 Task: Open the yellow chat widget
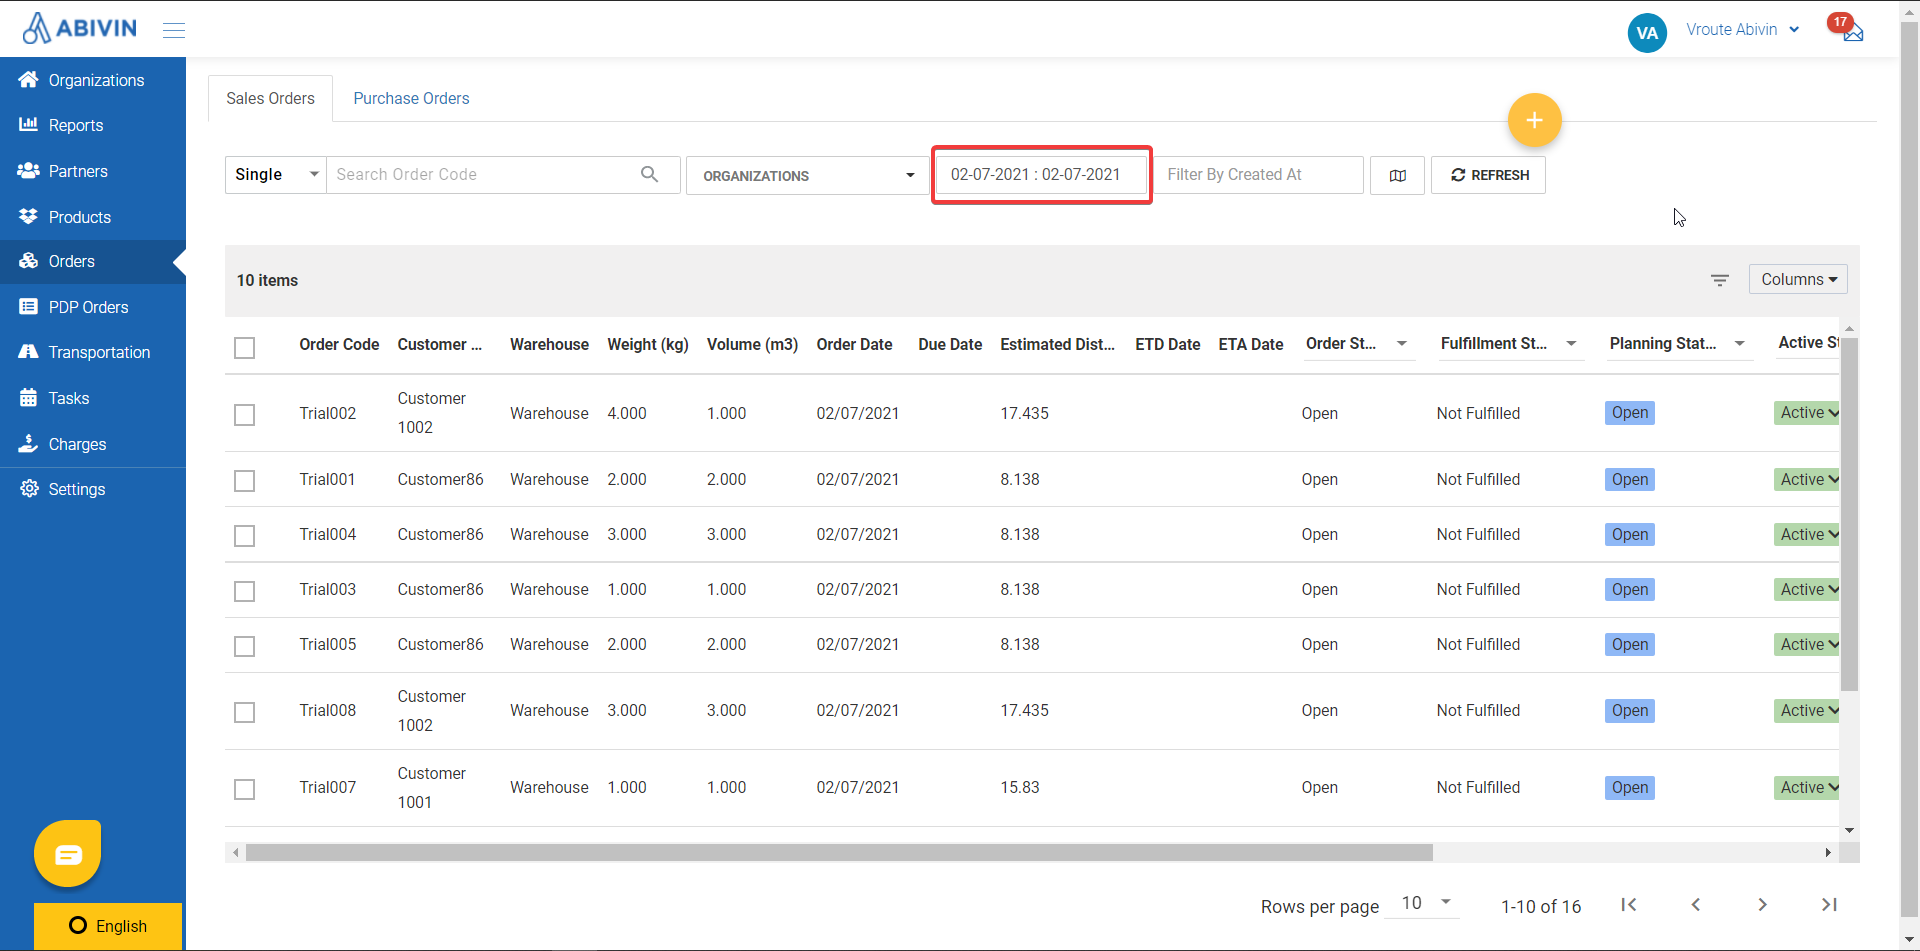pos(68,854)
